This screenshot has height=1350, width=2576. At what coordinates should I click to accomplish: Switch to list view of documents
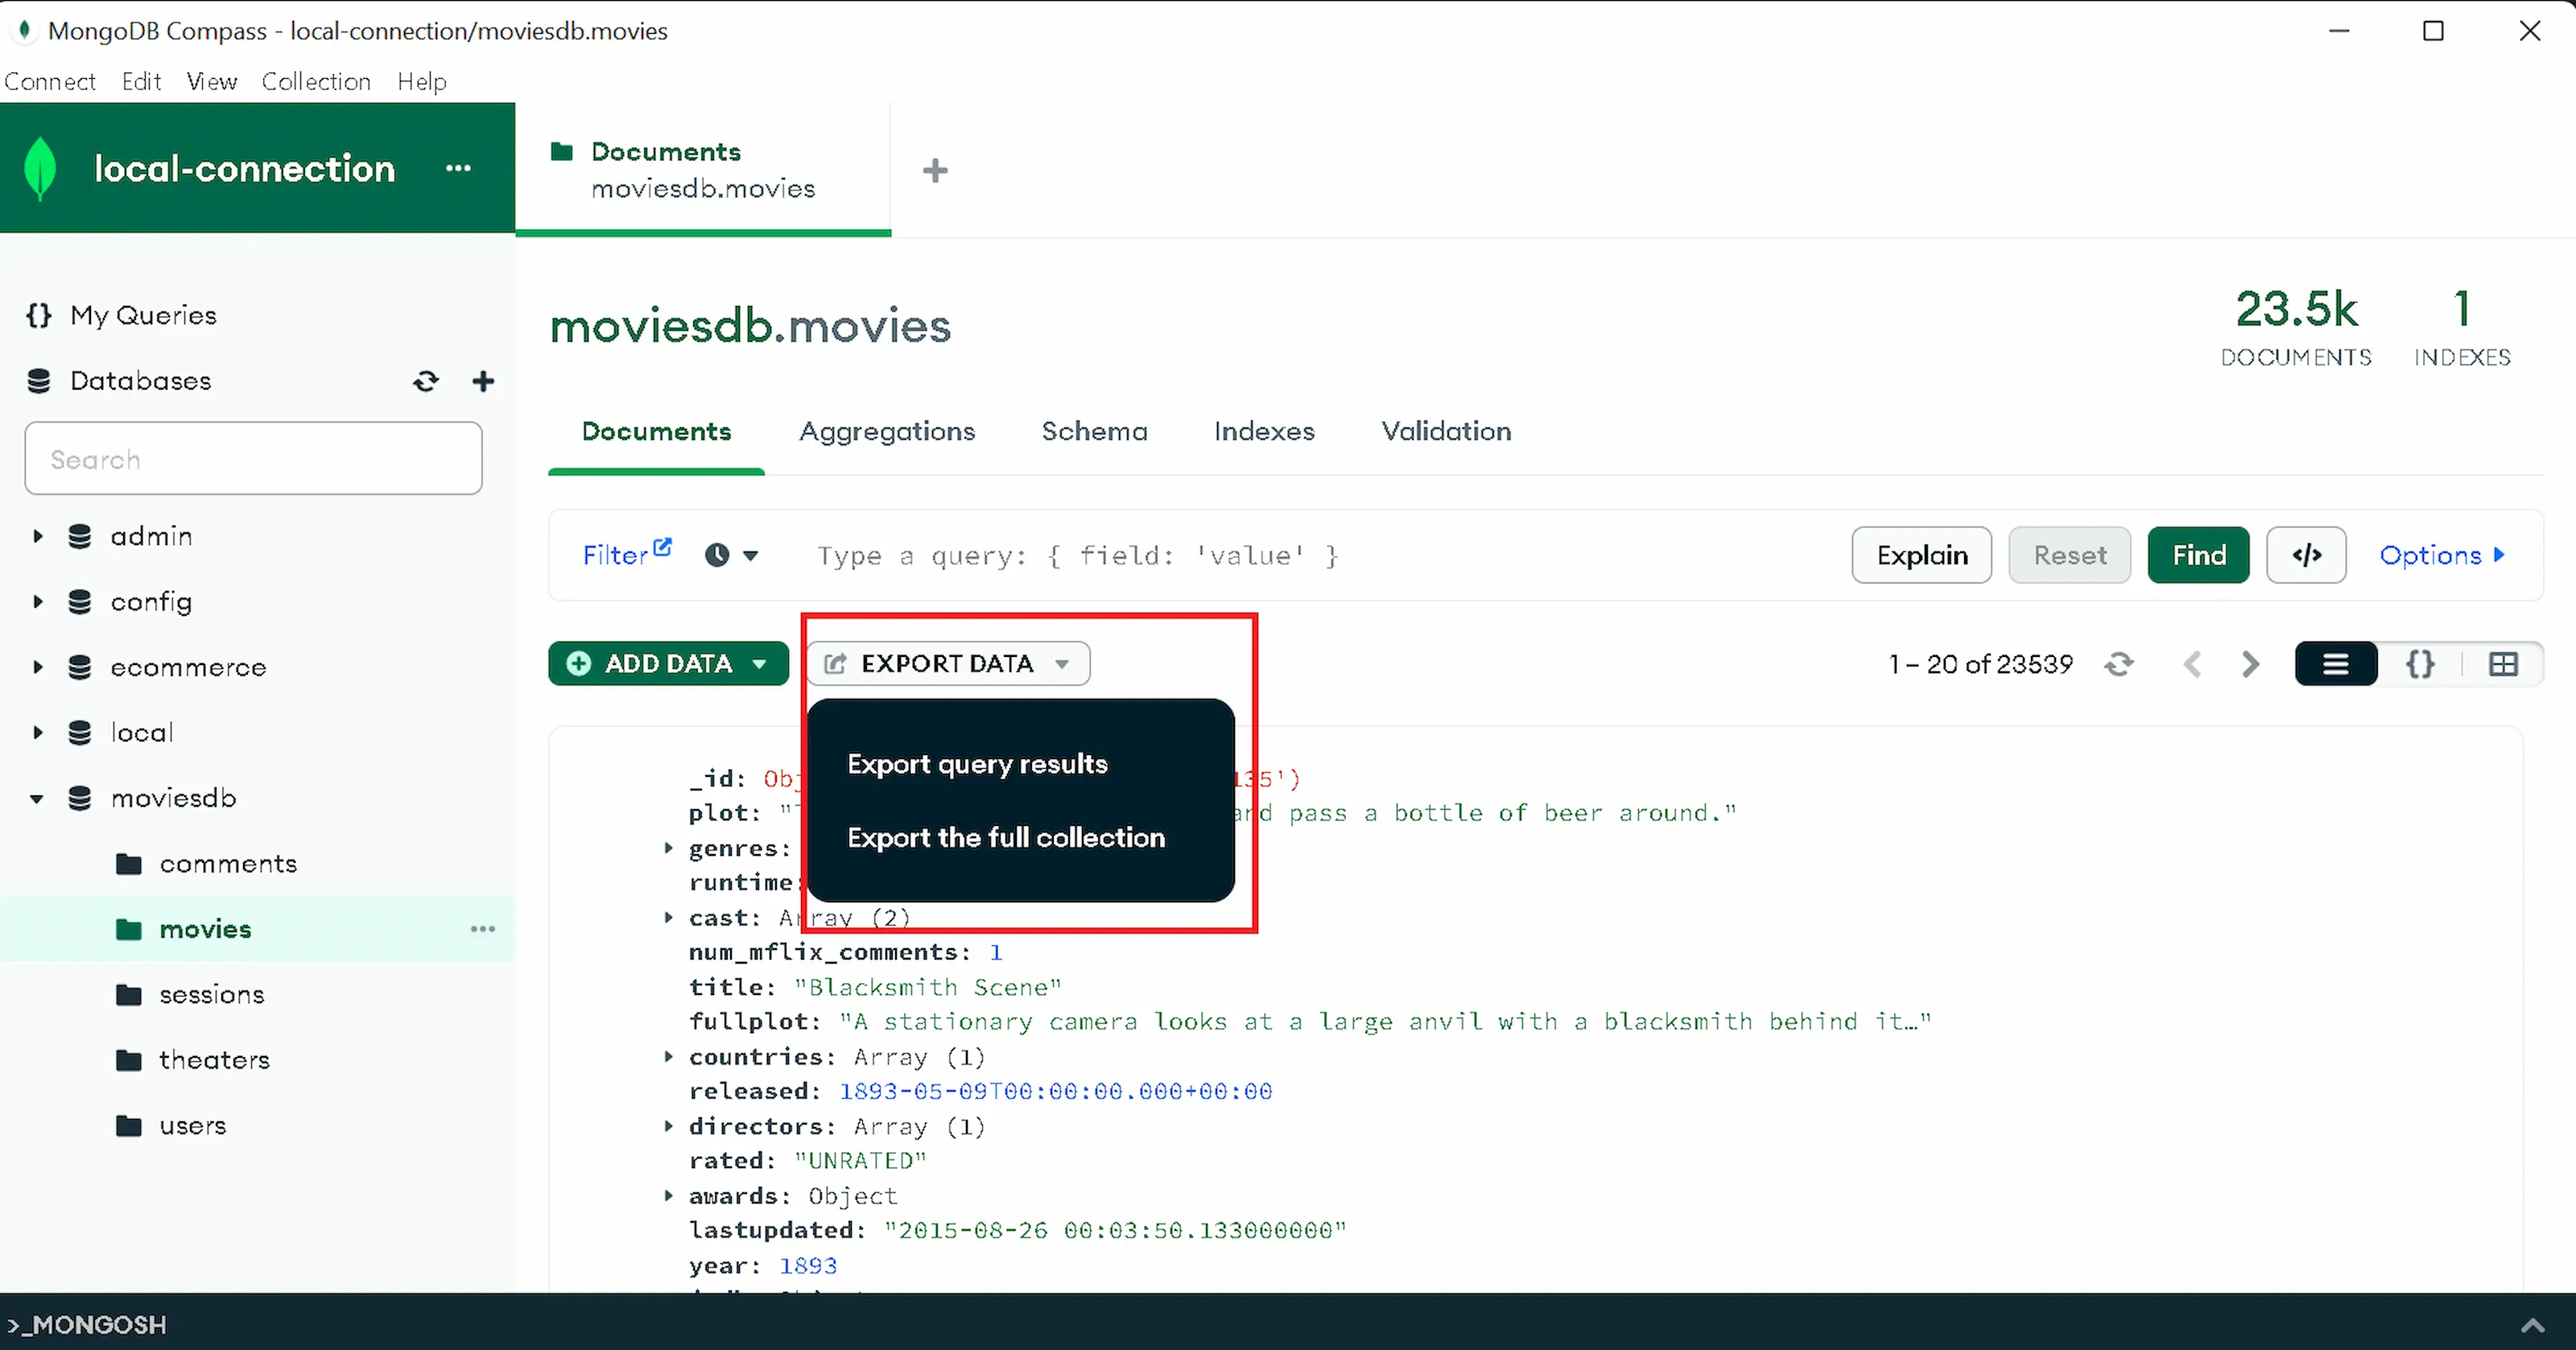pos(2335,664)
